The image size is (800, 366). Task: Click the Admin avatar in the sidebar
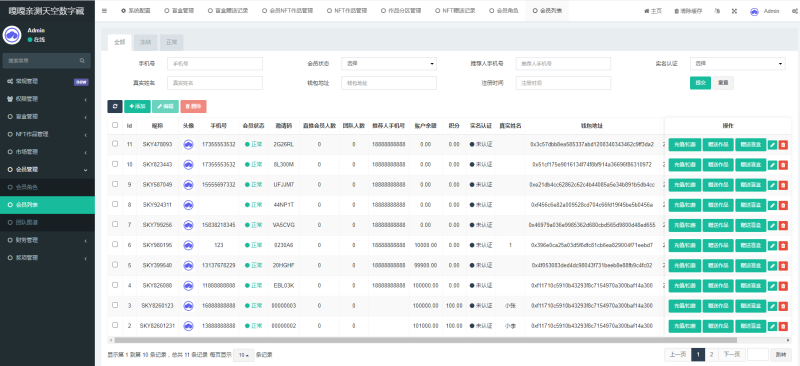click(x=12, y=35)
